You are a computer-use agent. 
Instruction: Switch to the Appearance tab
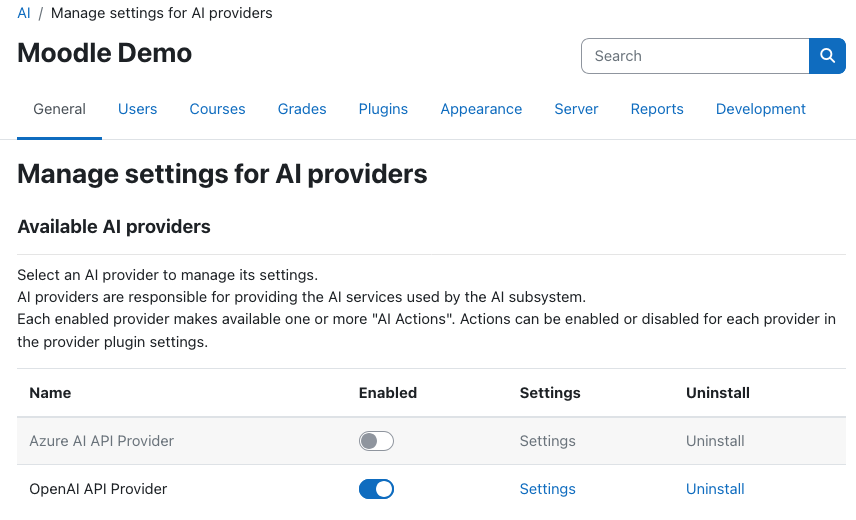tap(481, 109)
